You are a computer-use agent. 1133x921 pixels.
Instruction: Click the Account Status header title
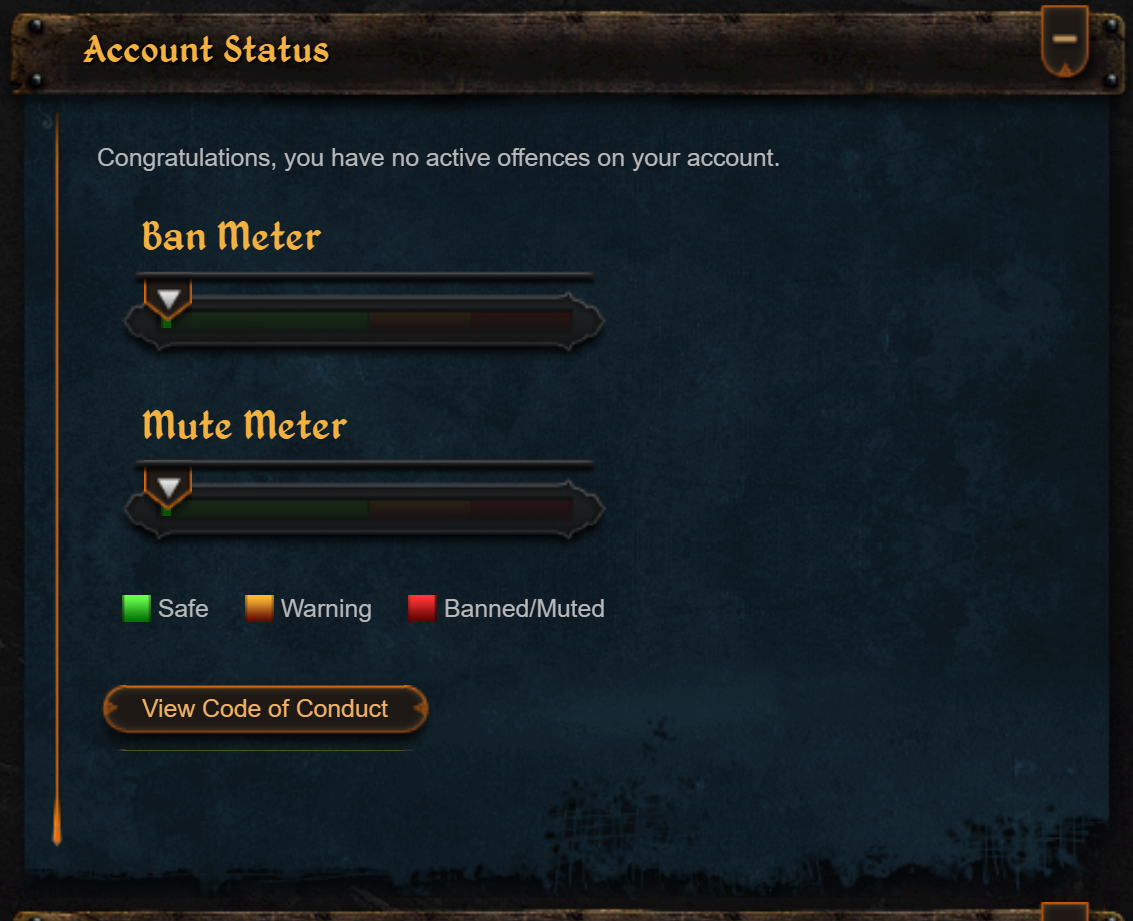click(206, 50)
